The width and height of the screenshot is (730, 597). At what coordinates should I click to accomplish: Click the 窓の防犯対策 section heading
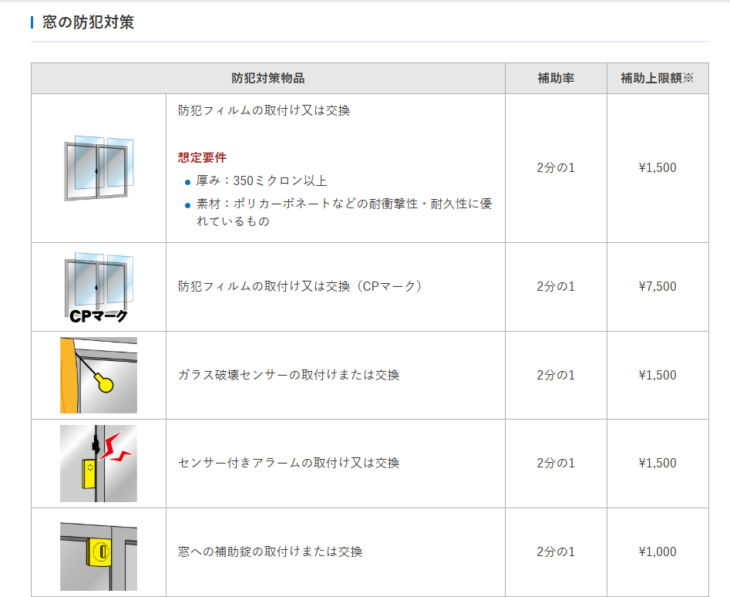[88, 22]
